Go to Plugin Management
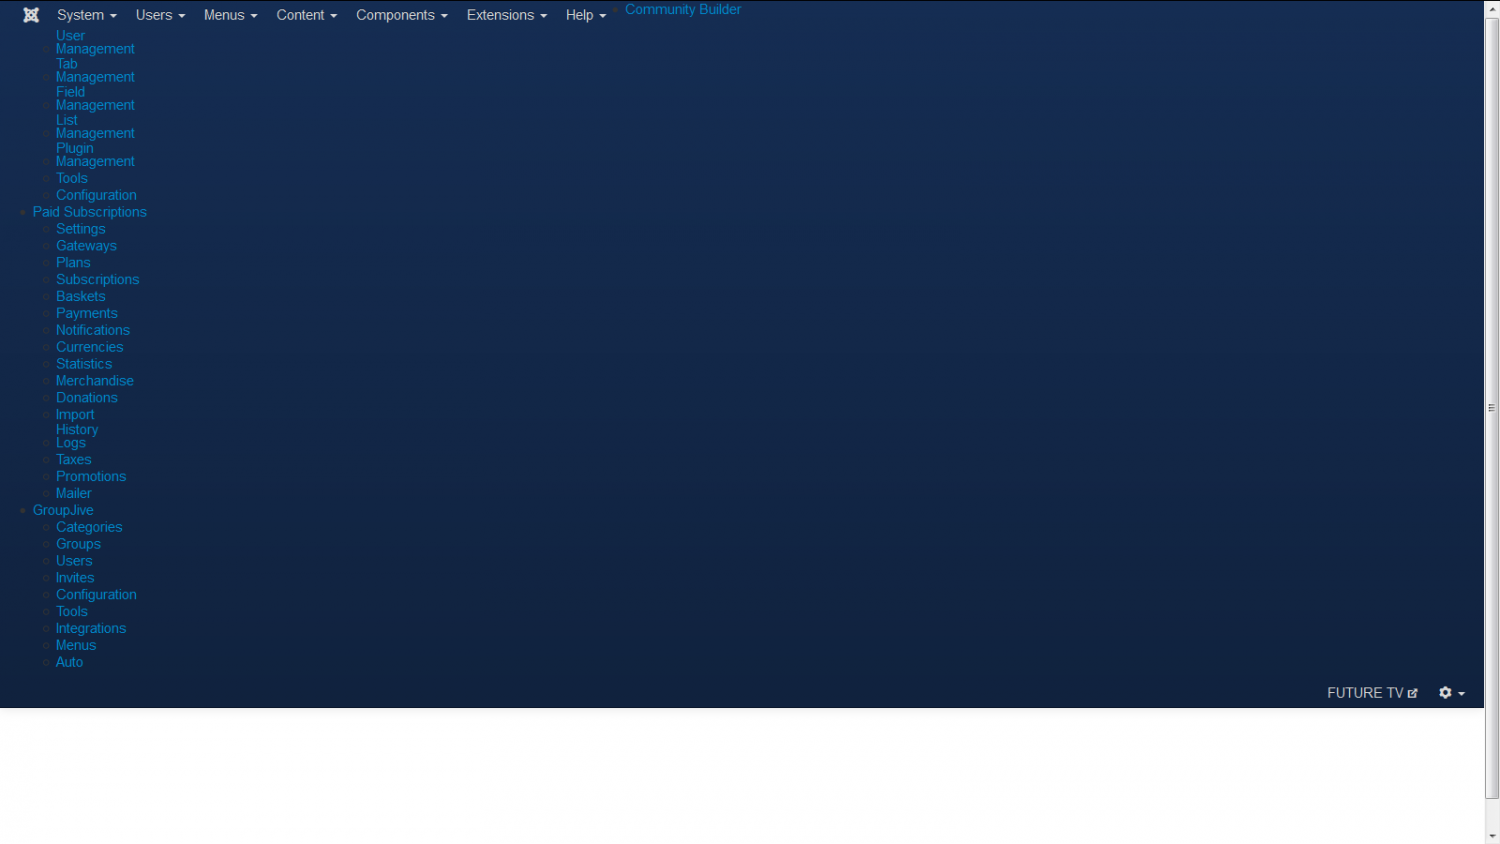This screenshot has width=1500, height=844. (x=95, y=154)
